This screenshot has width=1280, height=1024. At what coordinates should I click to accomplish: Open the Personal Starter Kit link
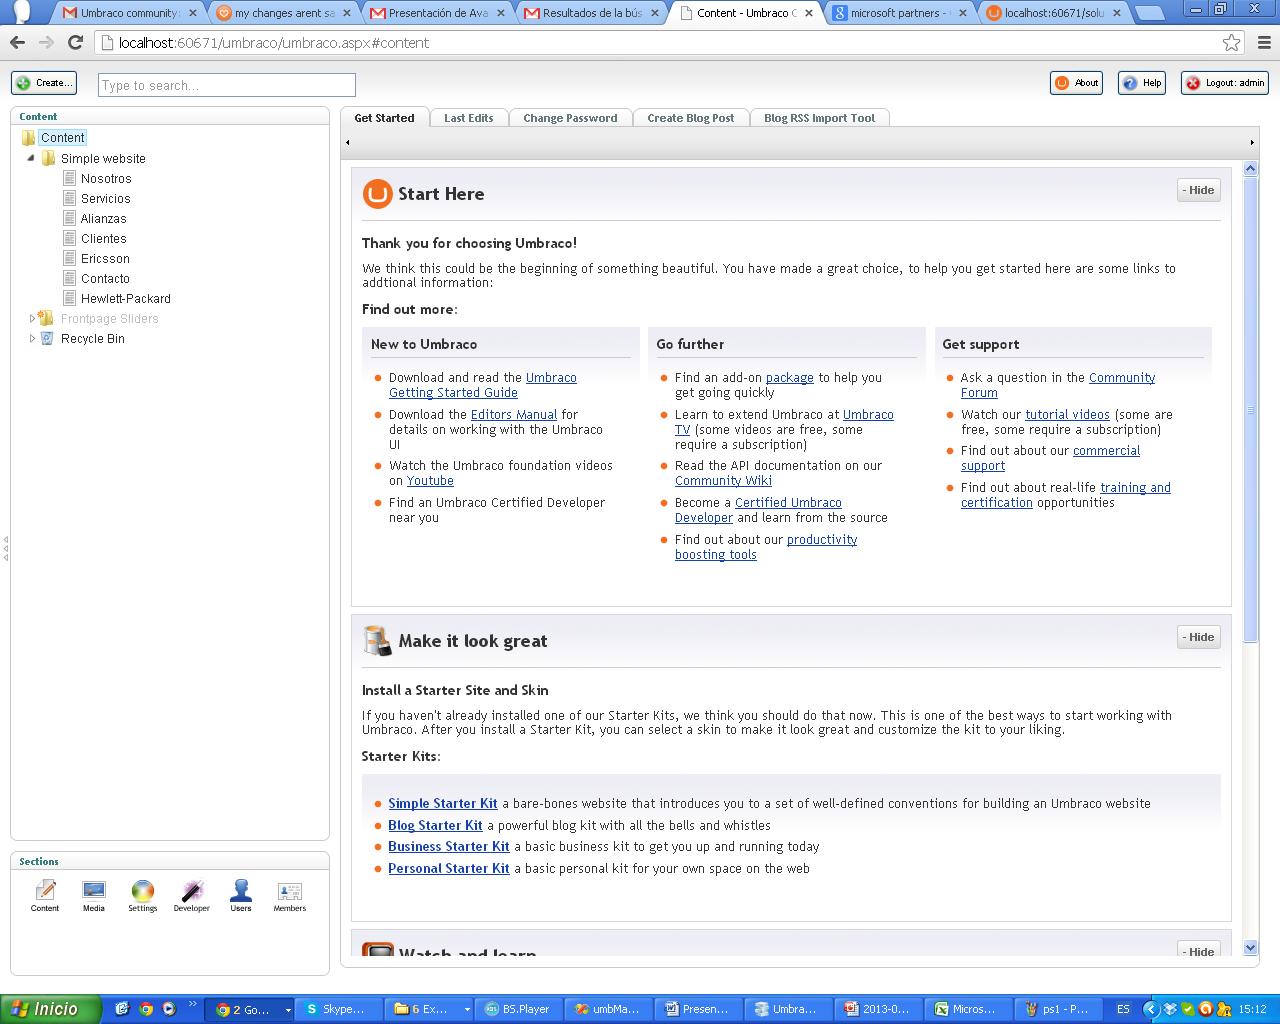(449, 868)
